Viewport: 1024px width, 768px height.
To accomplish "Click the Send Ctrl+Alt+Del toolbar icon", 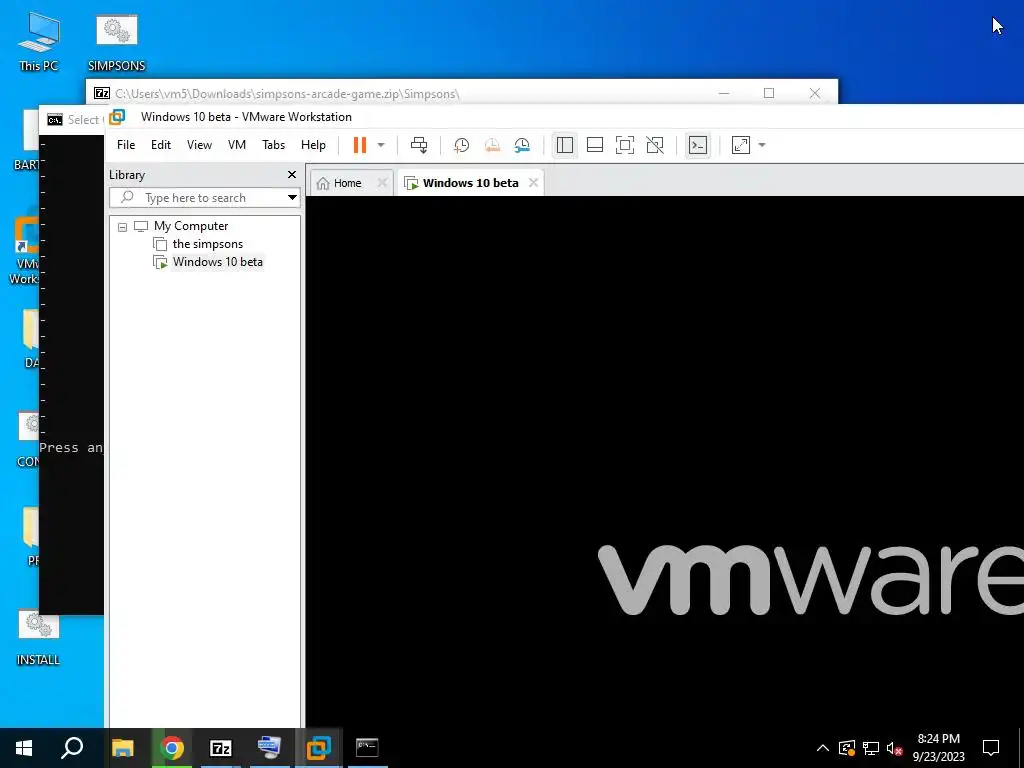I will point(419,145).
